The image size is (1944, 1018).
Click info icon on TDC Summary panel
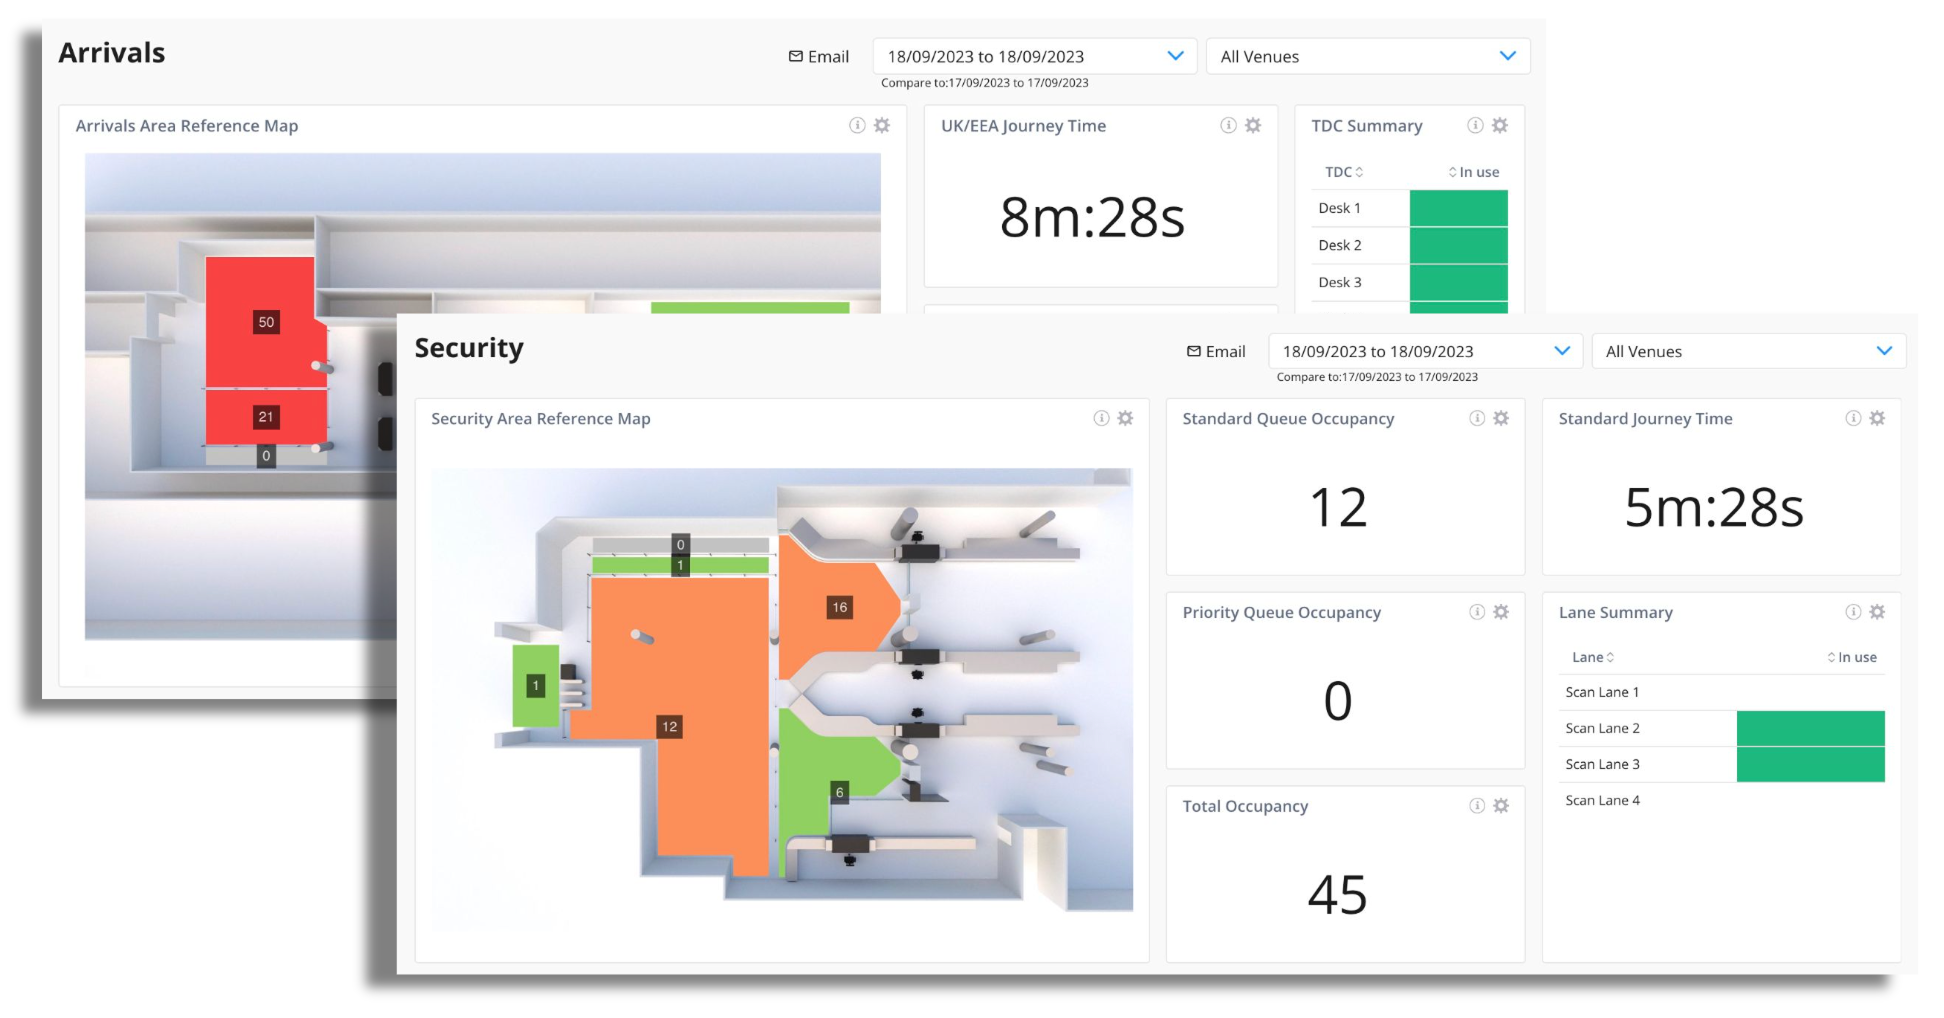[1475, 125]
